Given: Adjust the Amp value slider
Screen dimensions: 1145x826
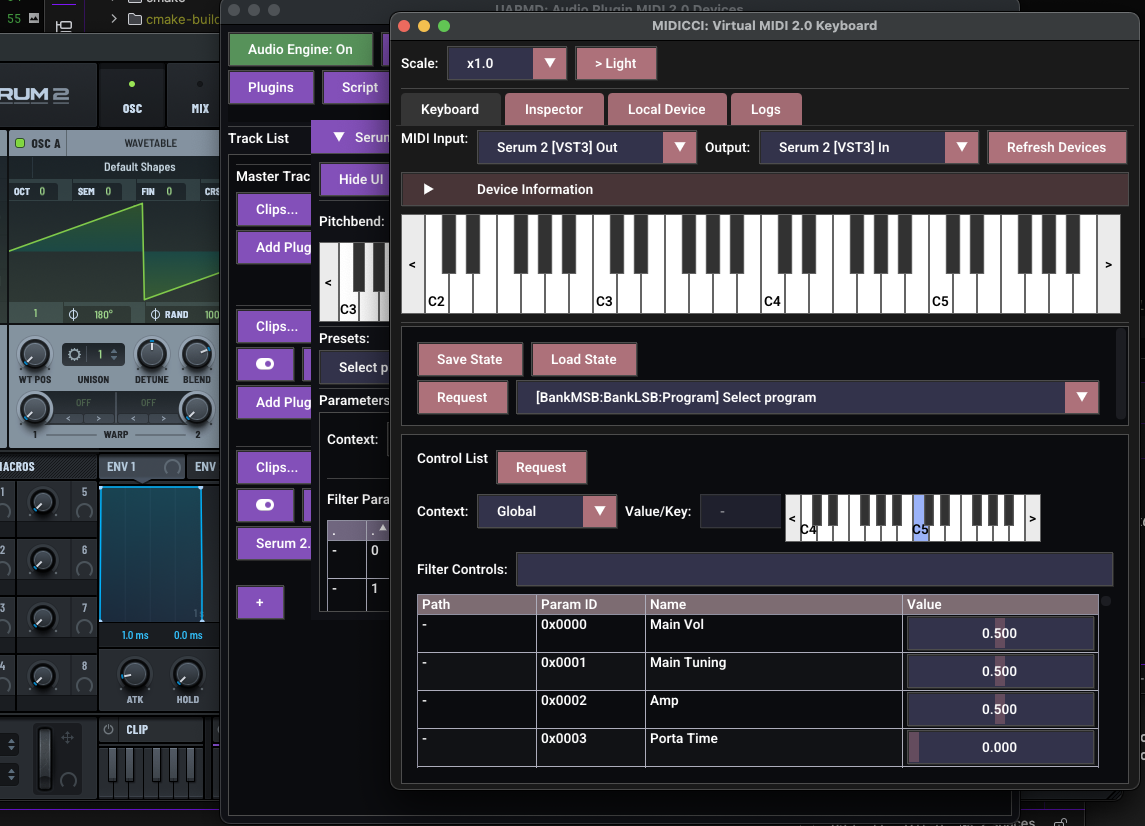Looking at the screenshot, I should click(x=1000, y=709).
